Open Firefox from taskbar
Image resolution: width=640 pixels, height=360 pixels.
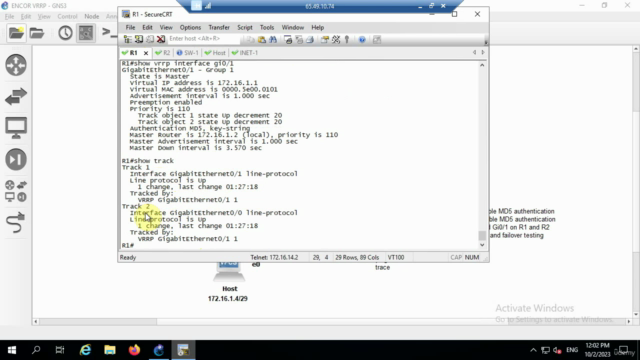[x=134, y=350]
